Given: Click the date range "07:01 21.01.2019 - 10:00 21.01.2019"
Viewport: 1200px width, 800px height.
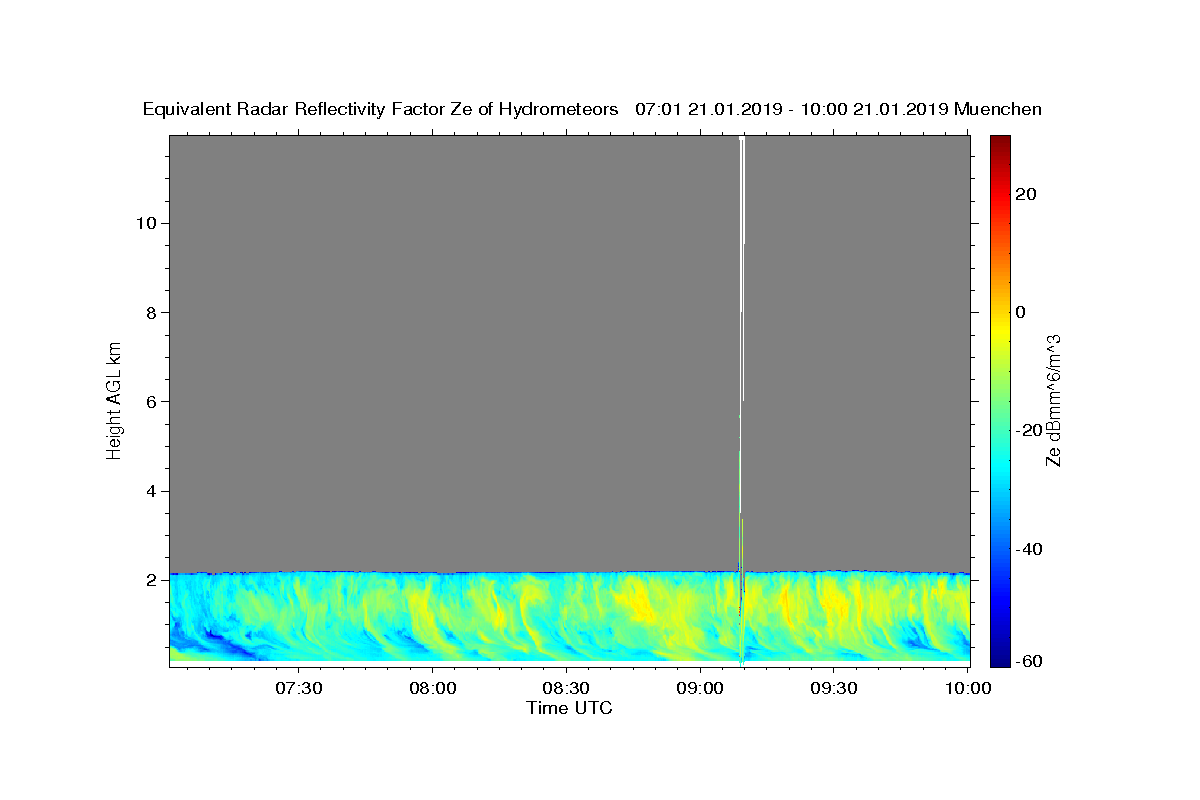Looking at the screenshot, I should tap(792, 109).
